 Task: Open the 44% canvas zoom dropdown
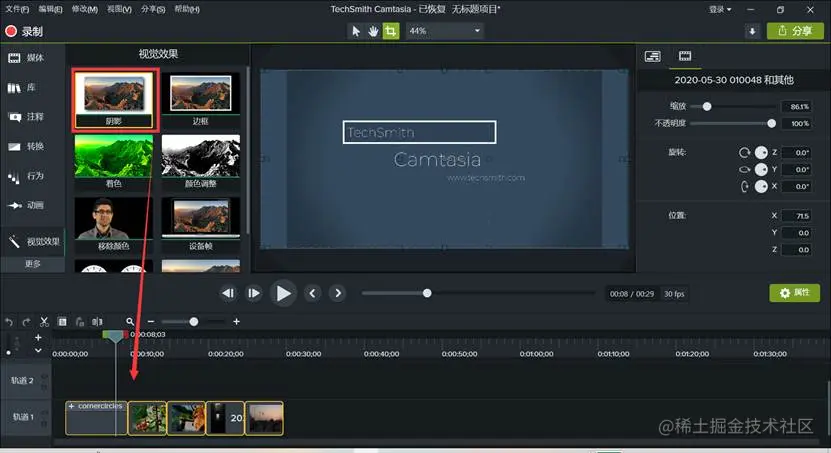(x=445, y=31)
